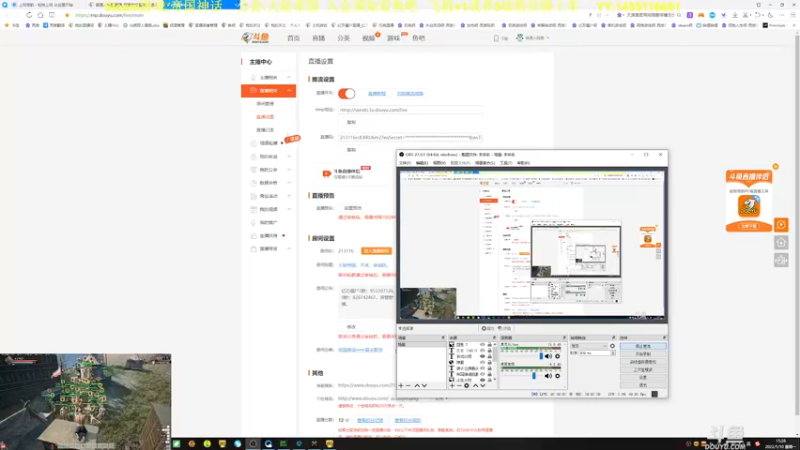Screen dimensions: 800x450
Task: Close the Douyu companion floating card
Action: (776, 167)
